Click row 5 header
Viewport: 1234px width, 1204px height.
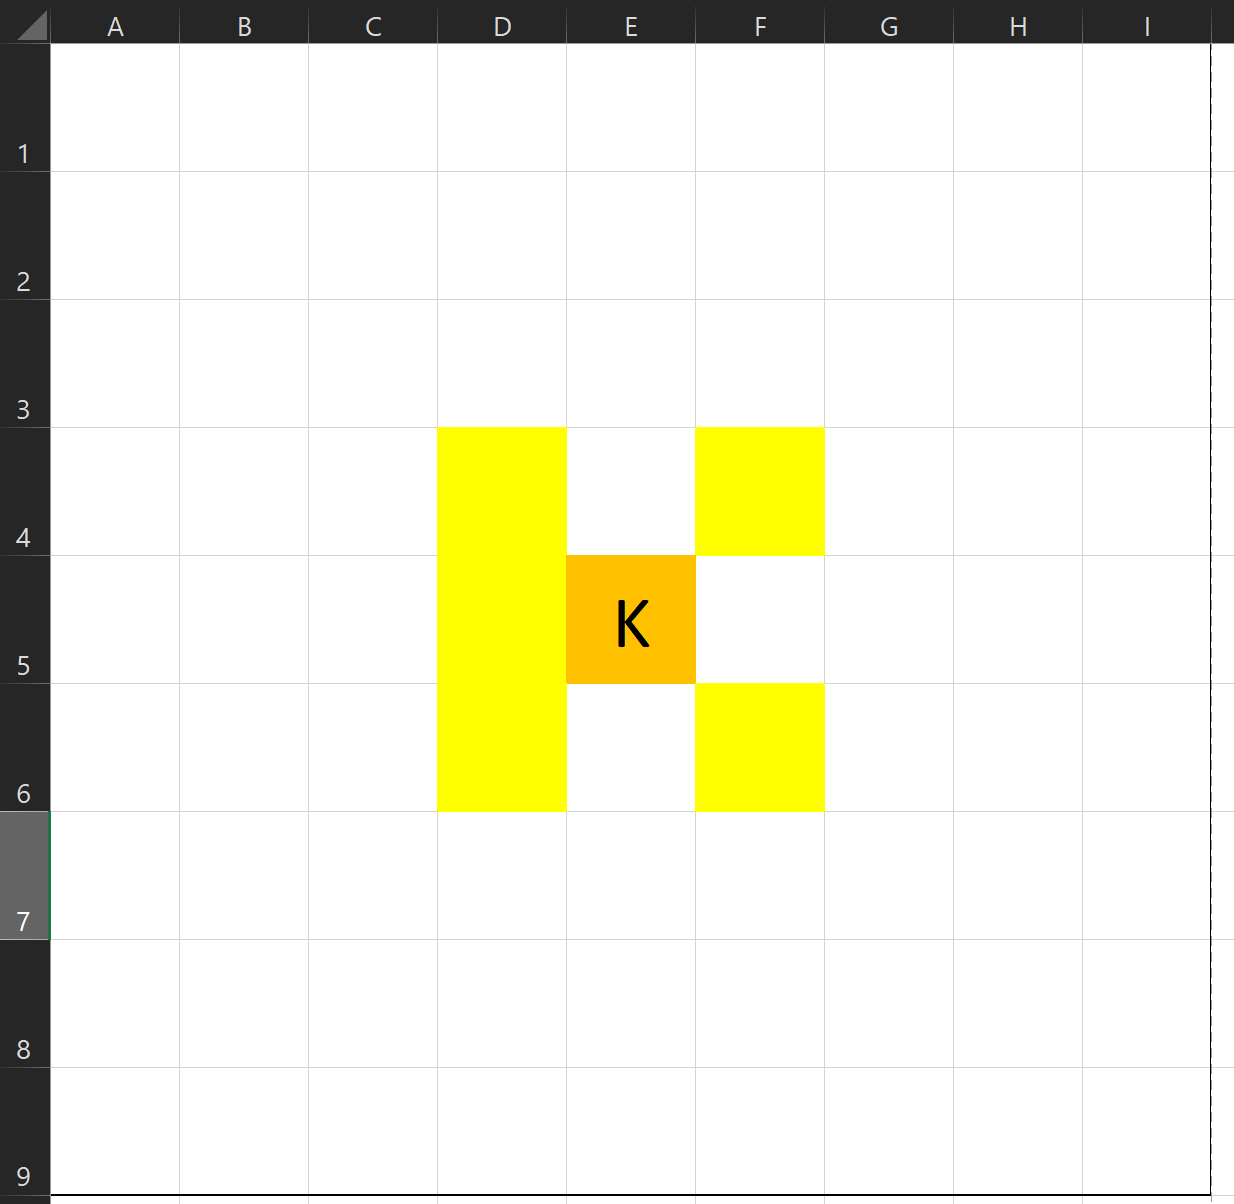24,620
